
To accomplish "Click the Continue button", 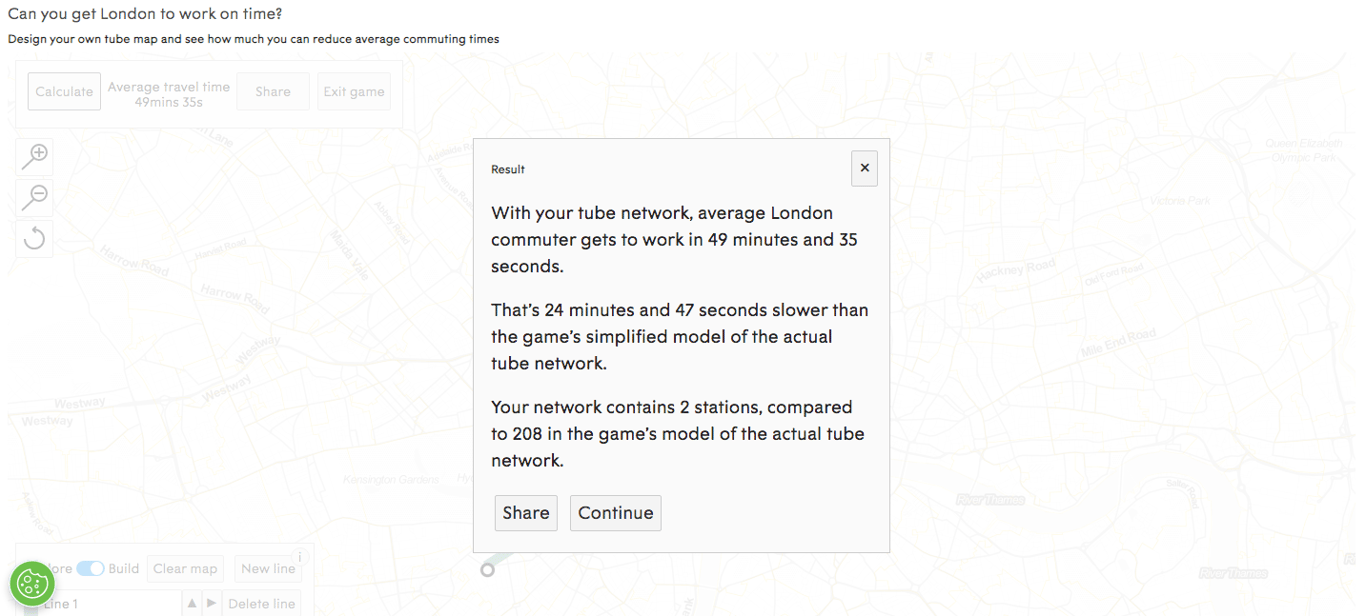I will coord(615,513).
